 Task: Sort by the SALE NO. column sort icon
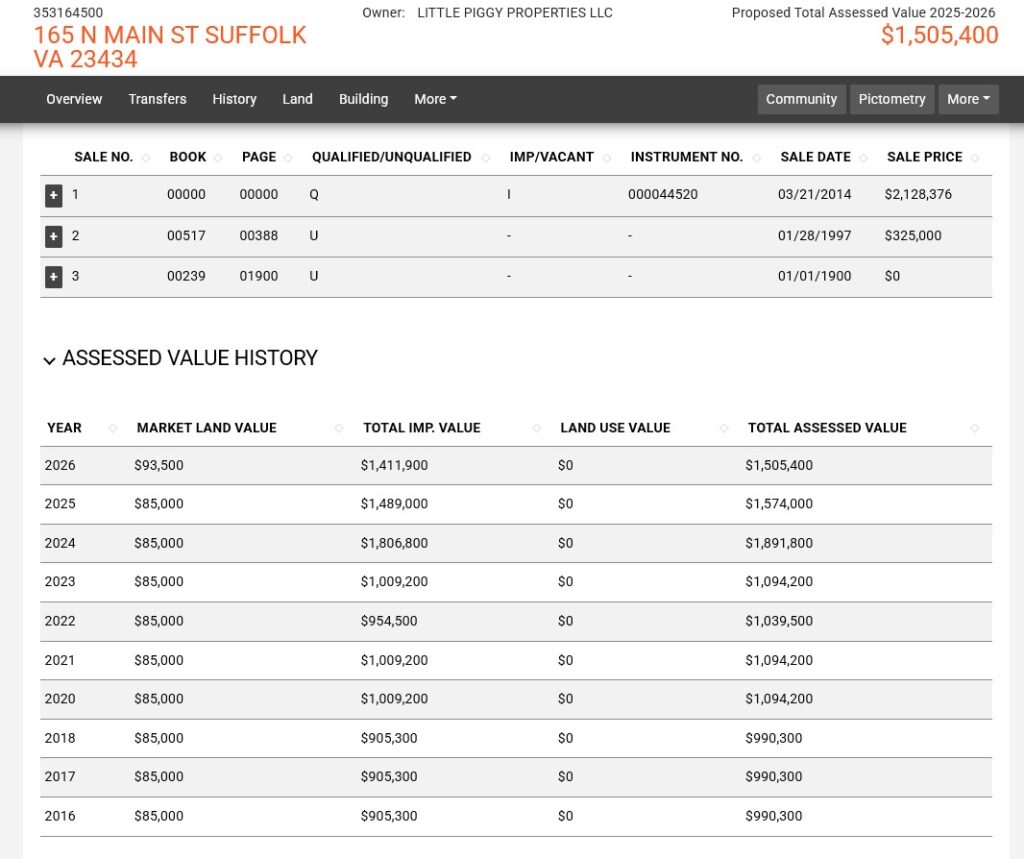(146, 158)
